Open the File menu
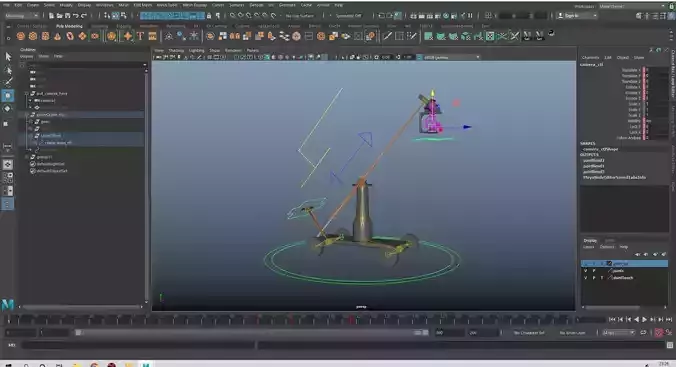Image resolution: width=676 pixels, height=367 pixels. [x=6, y=5]
